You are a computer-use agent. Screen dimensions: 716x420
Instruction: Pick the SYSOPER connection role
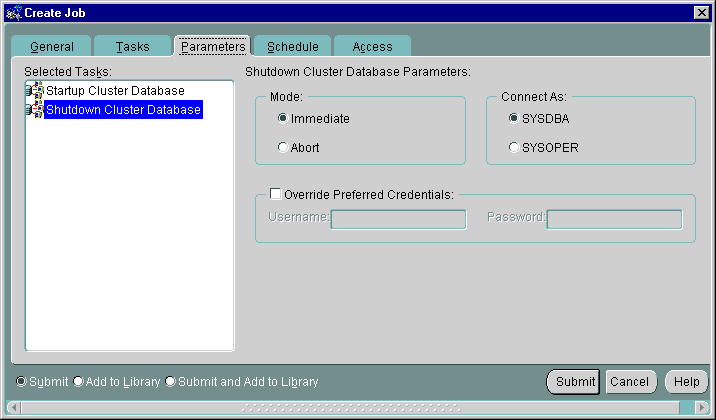pyautogui.click(x=514, y=147)
